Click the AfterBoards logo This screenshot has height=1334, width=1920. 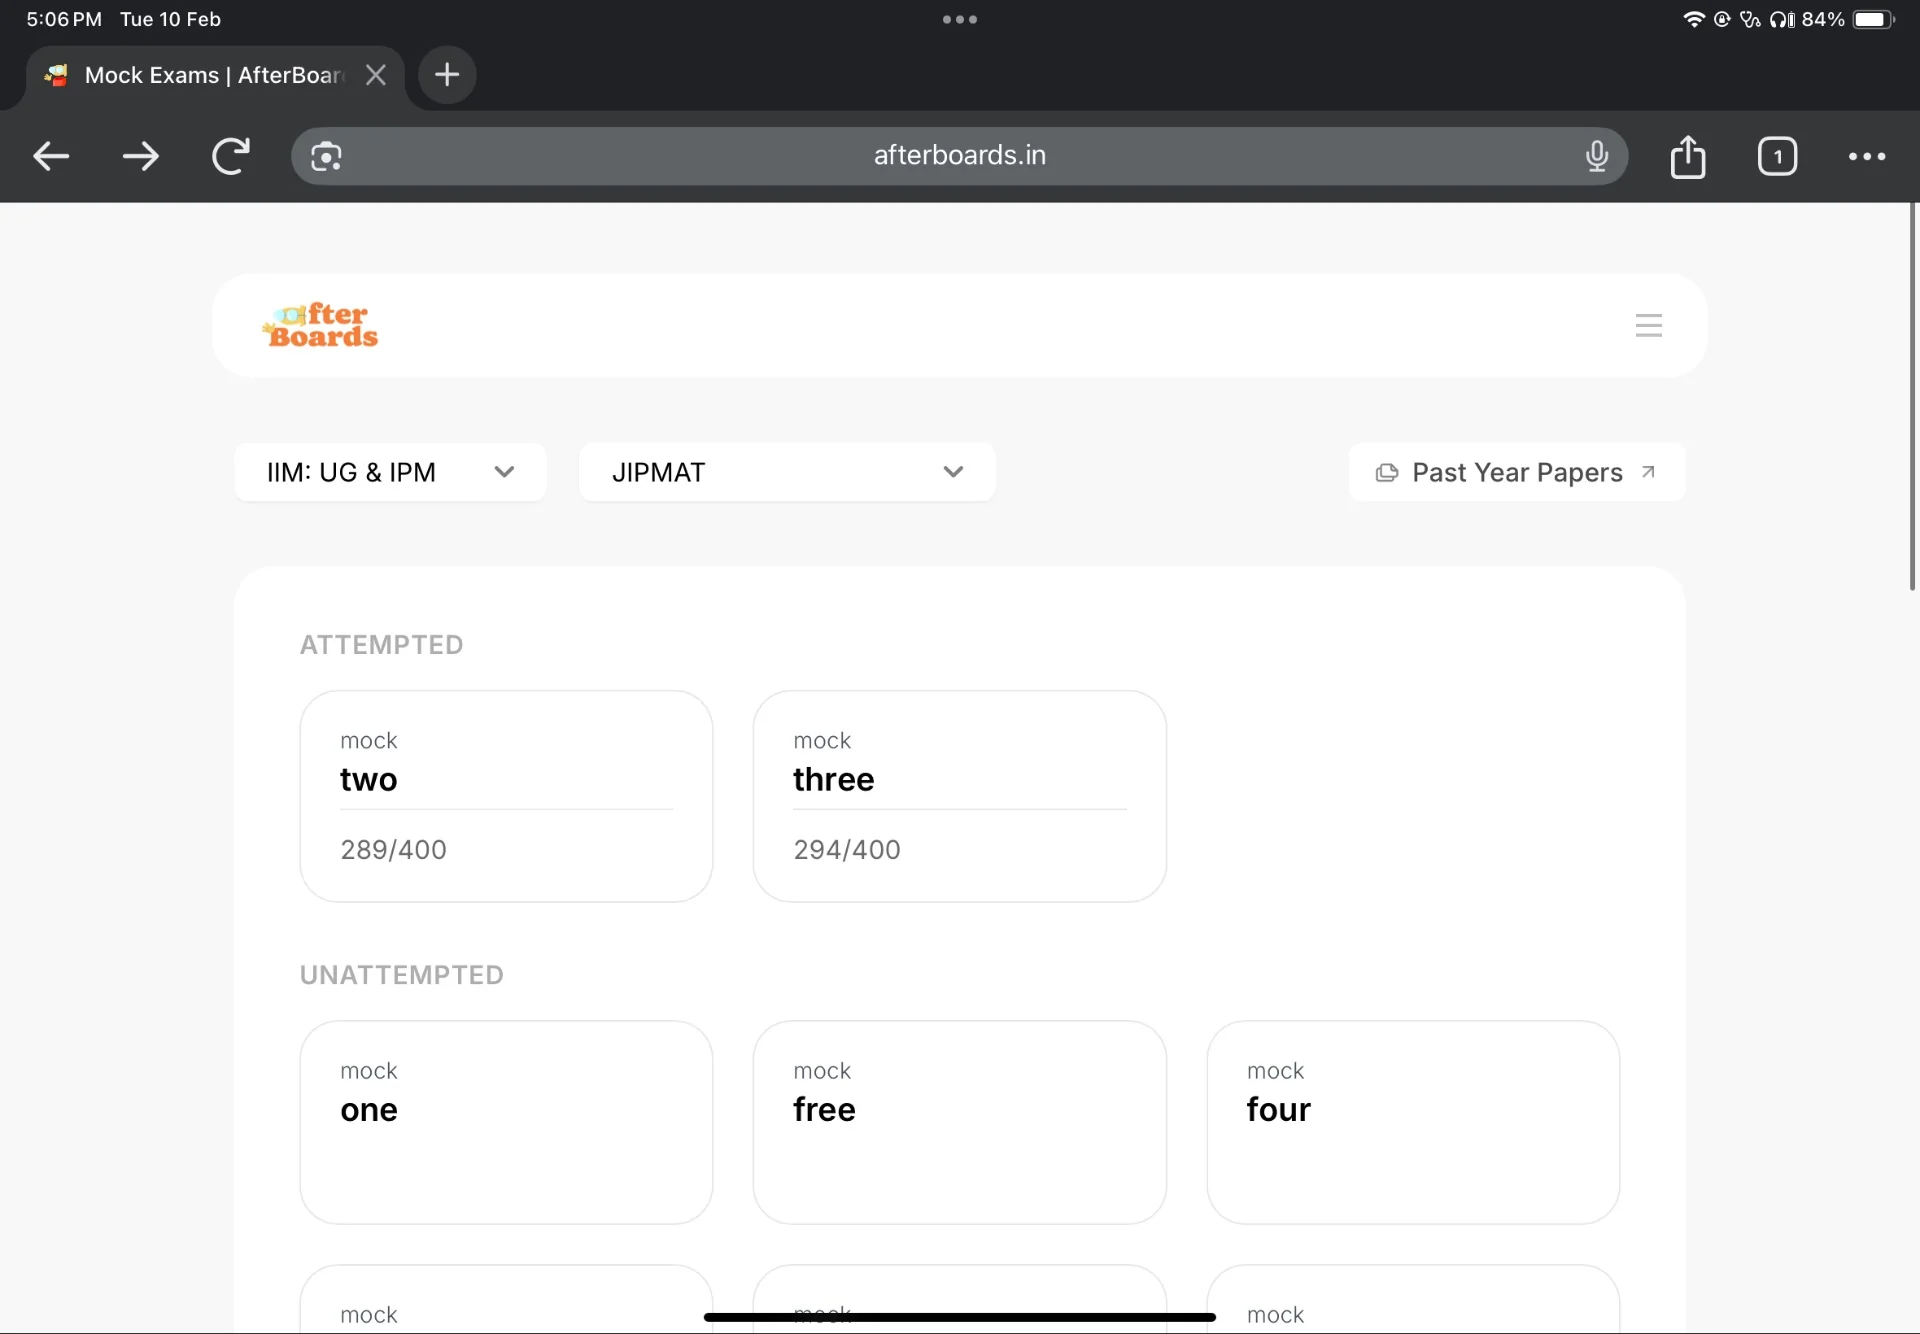[x=321, y=325]
